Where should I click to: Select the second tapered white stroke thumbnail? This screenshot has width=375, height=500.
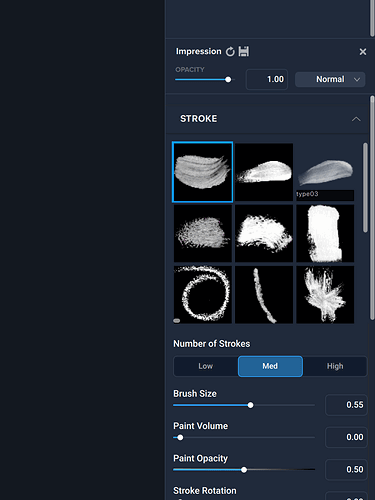(x=264, y=172)
